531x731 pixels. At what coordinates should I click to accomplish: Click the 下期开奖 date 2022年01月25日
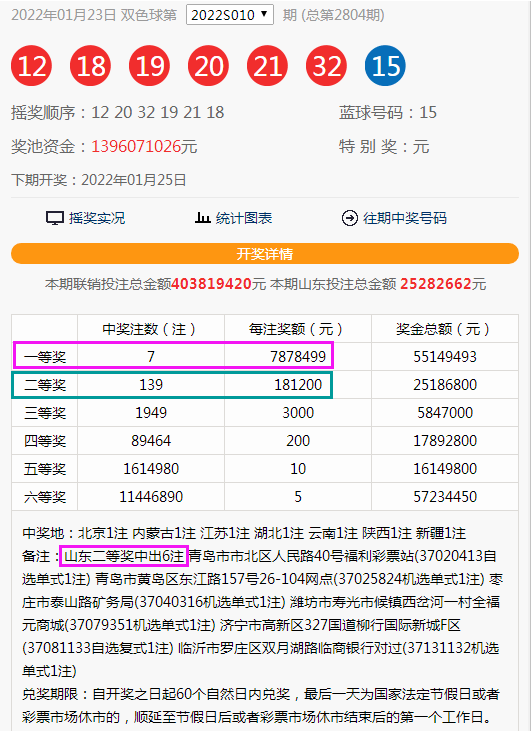(134, 180)
